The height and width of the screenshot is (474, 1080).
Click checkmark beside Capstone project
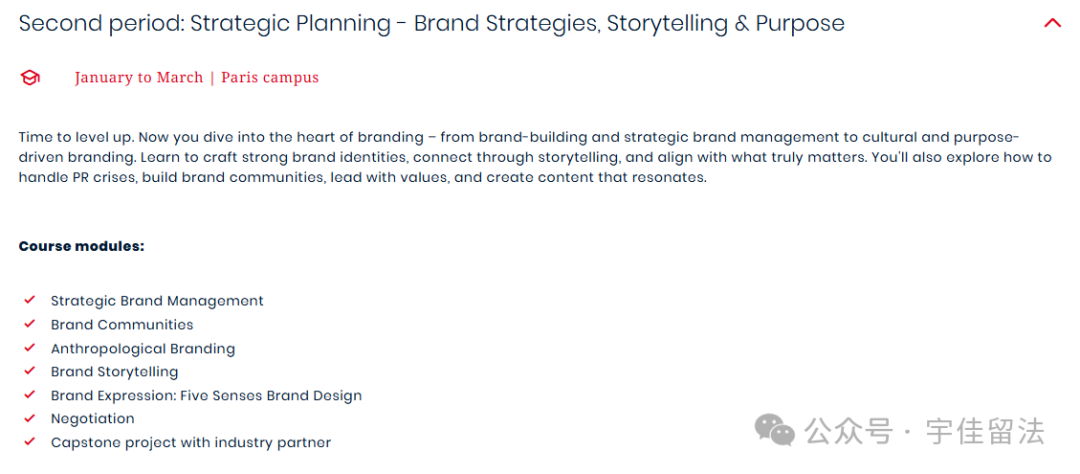point(29,442)
